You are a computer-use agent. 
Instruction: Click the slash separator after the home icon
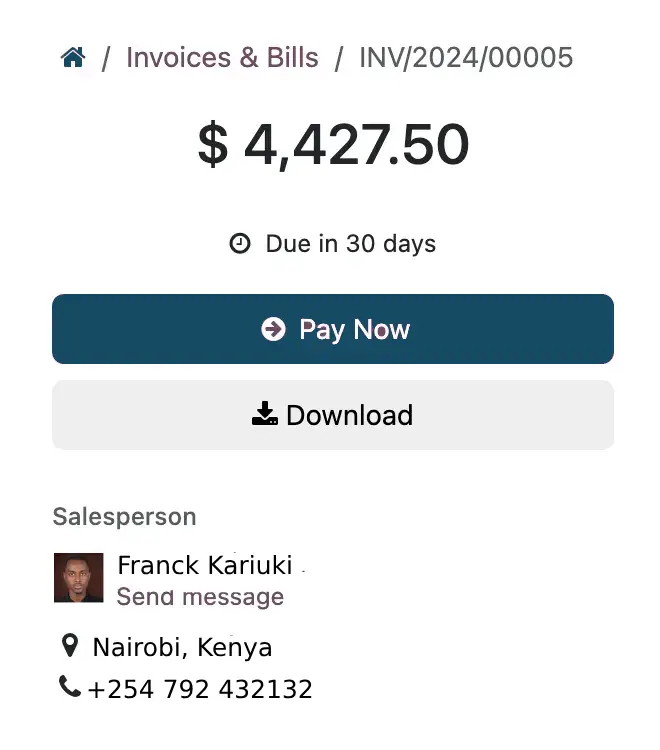(106, 58)
